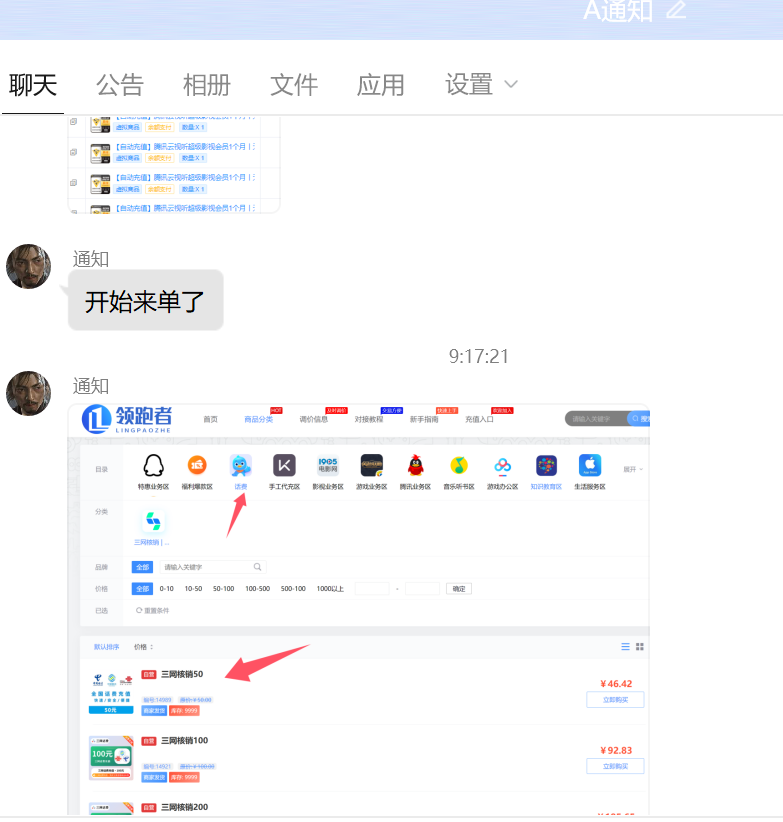Choose the 手工代充区 K icon
783x822 pixels.
[x=284, y=465]
